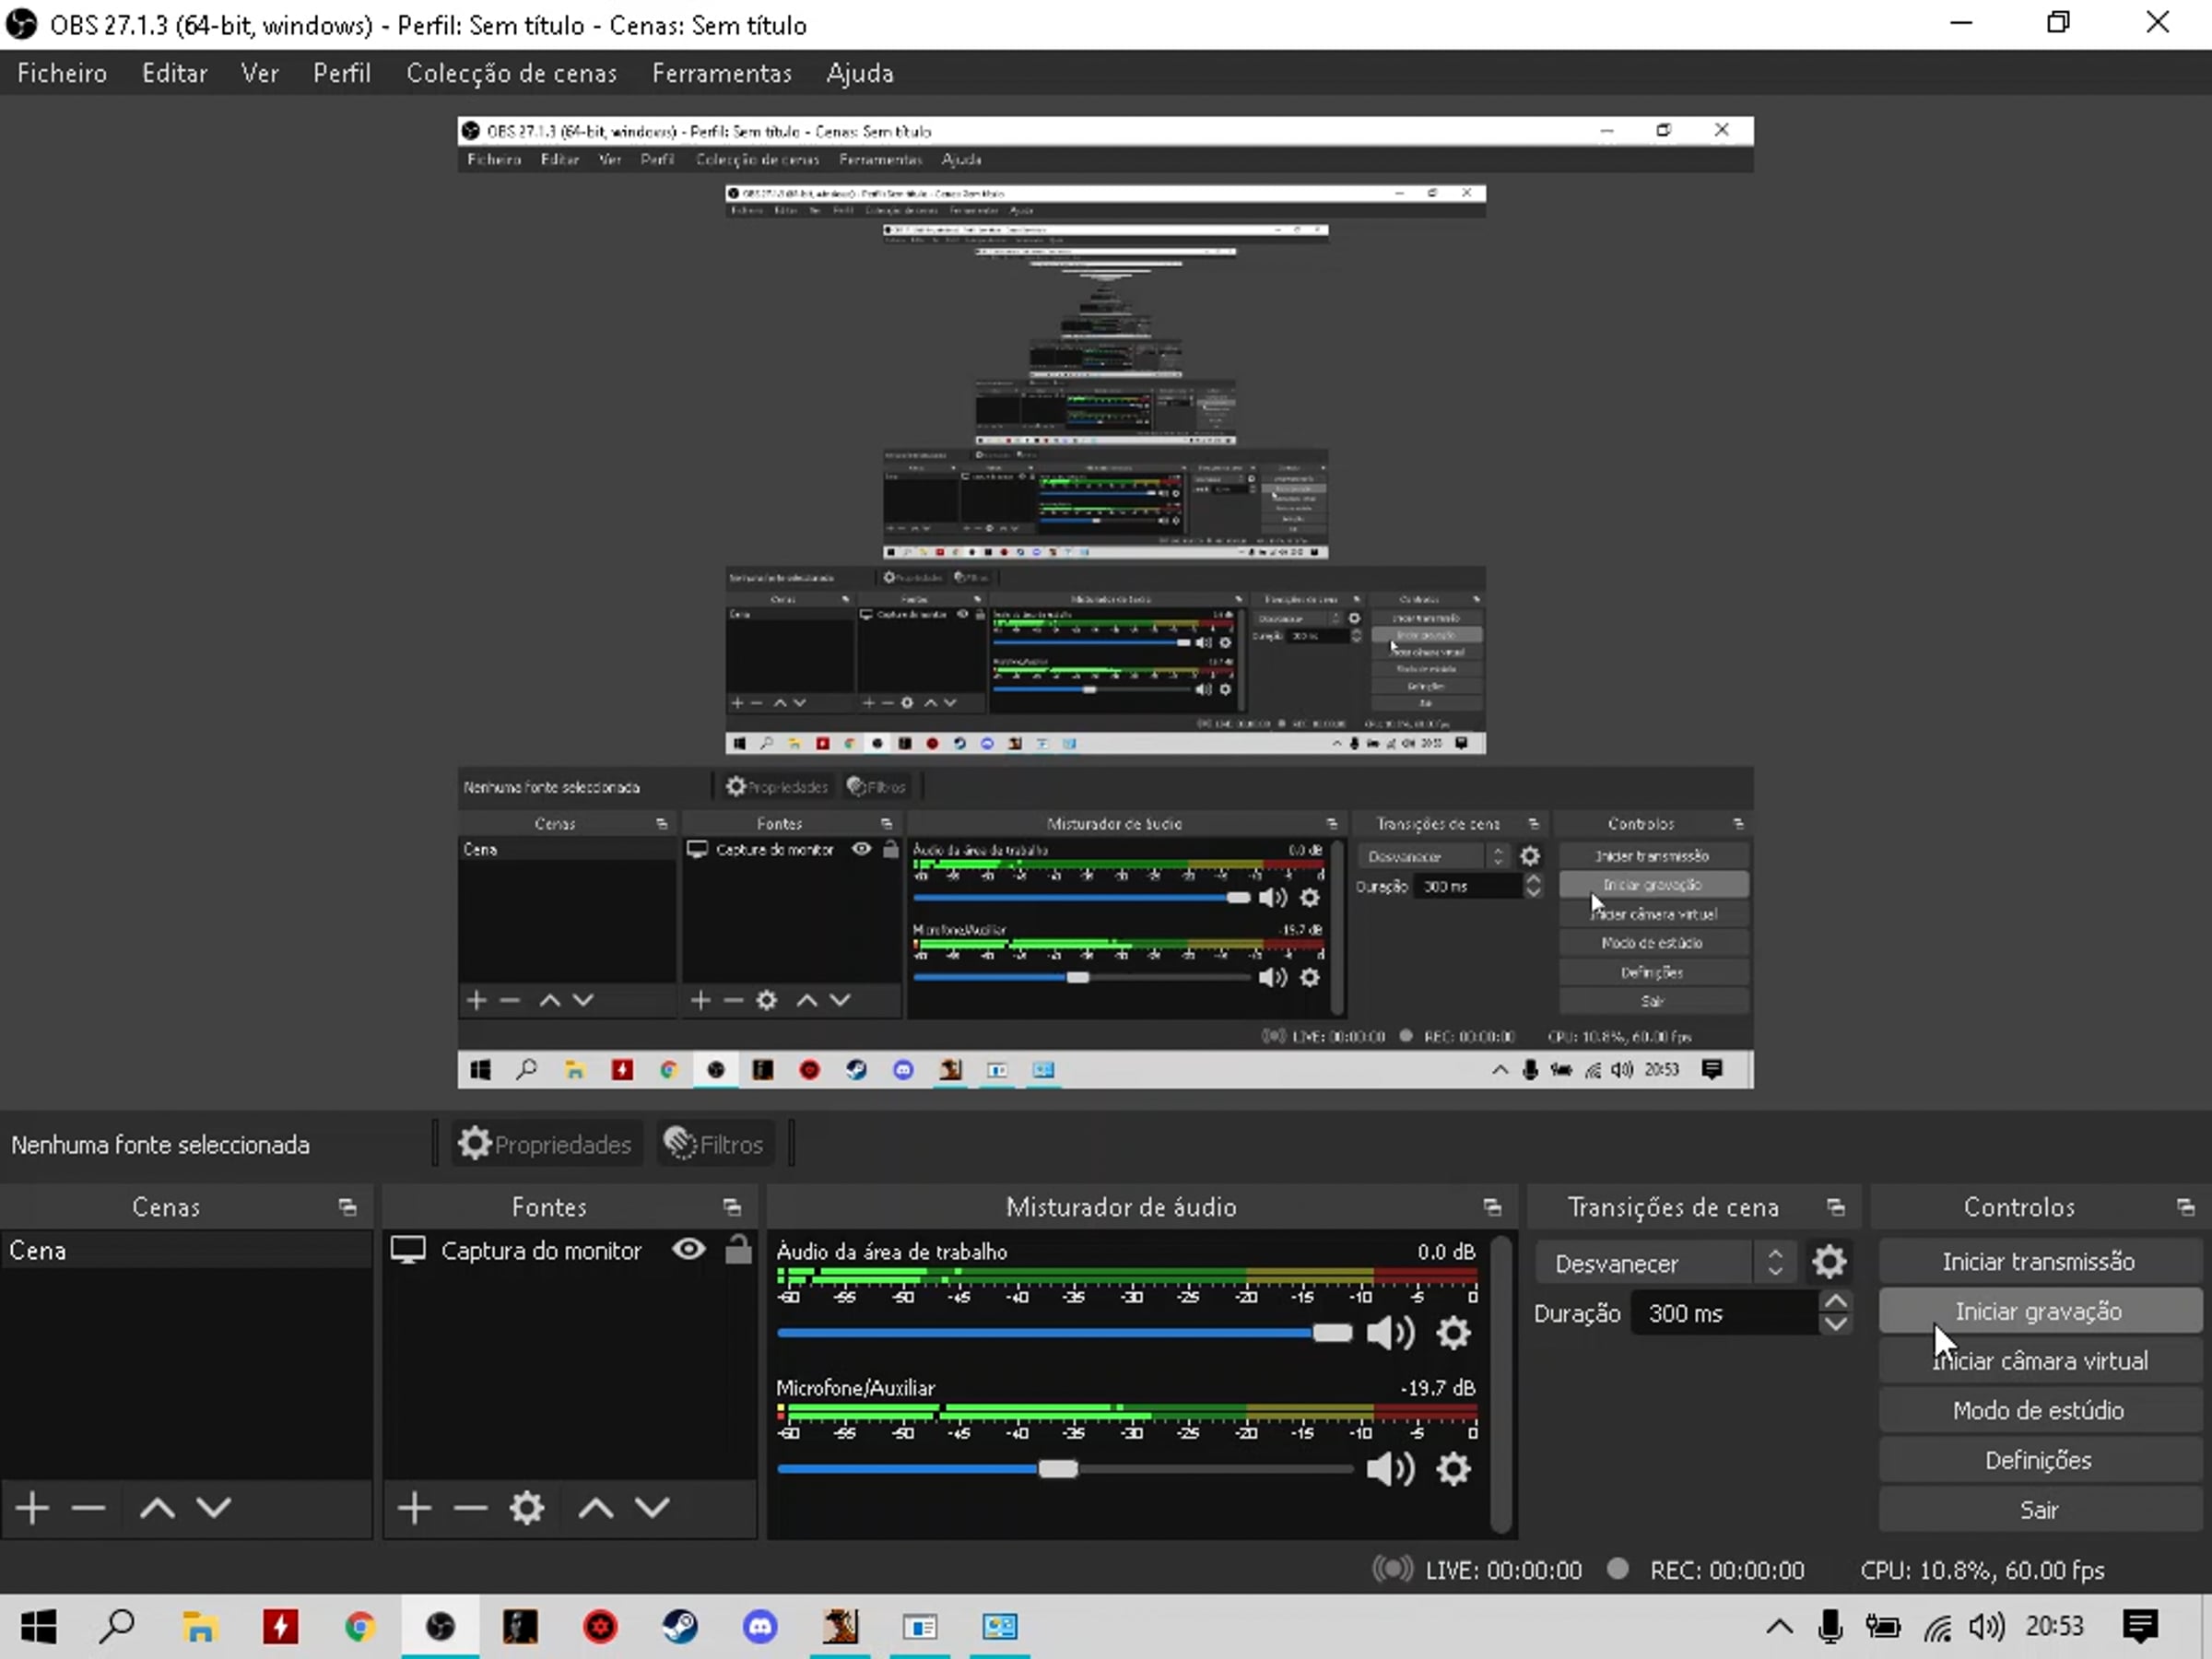
Task: Remove selected scene with minus icon
Action: (88, 1507)
